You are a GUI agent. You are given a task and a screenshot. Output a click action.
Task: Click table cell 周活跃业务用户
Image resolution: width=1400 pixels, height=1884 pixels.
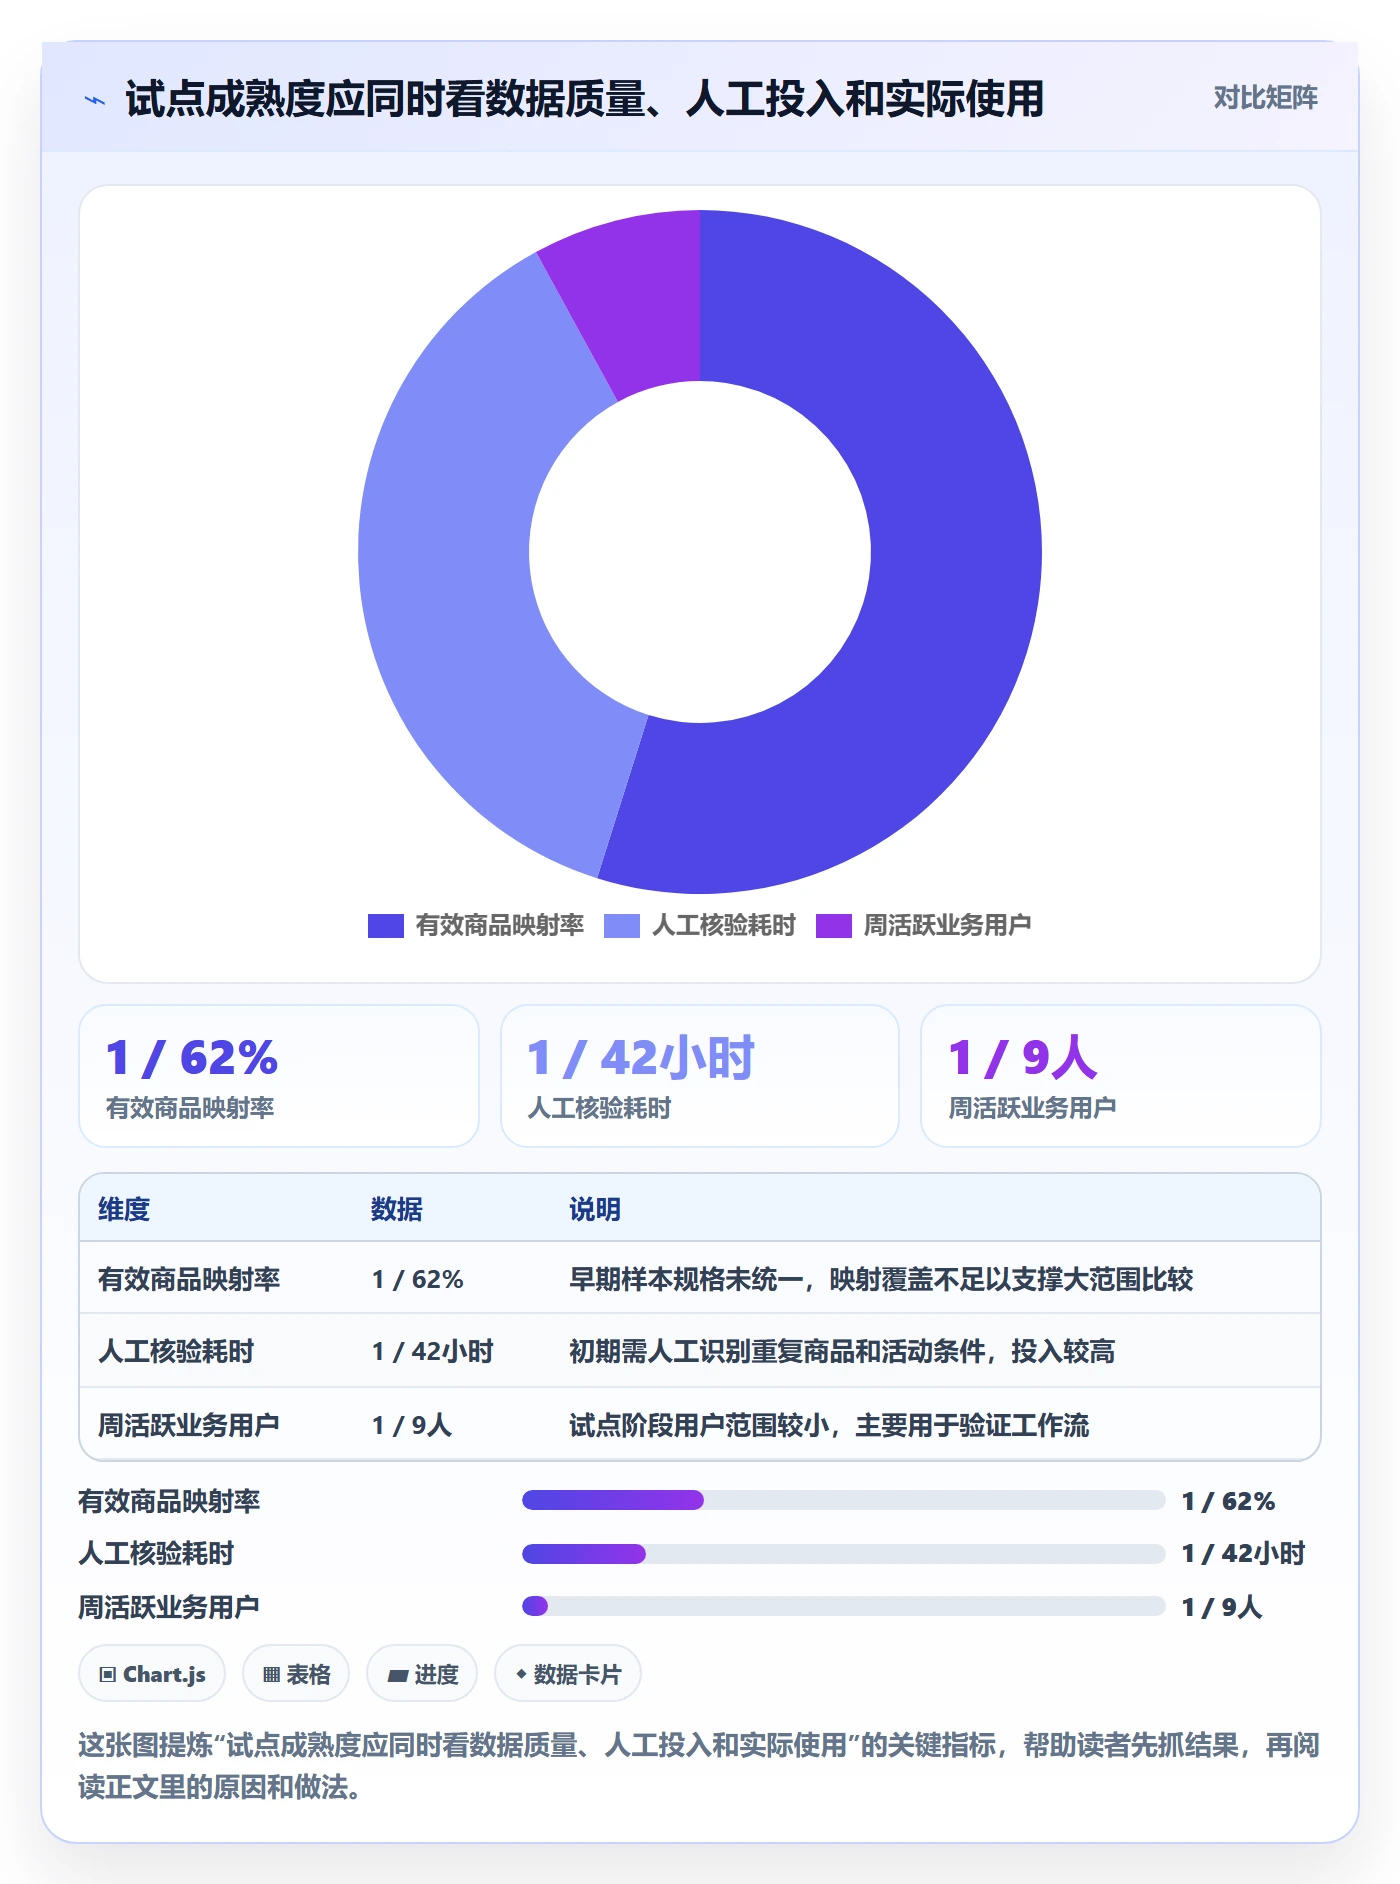coord(189,1424)
